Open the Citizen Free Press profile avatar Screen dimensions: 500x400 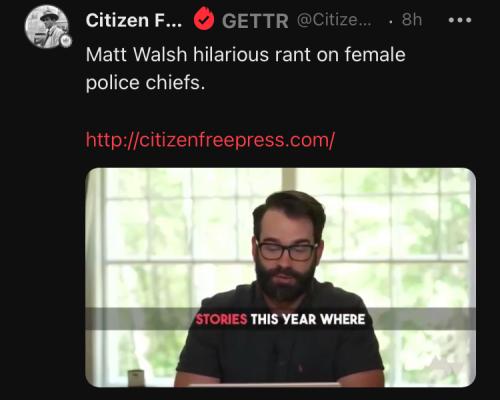(47, 27)
